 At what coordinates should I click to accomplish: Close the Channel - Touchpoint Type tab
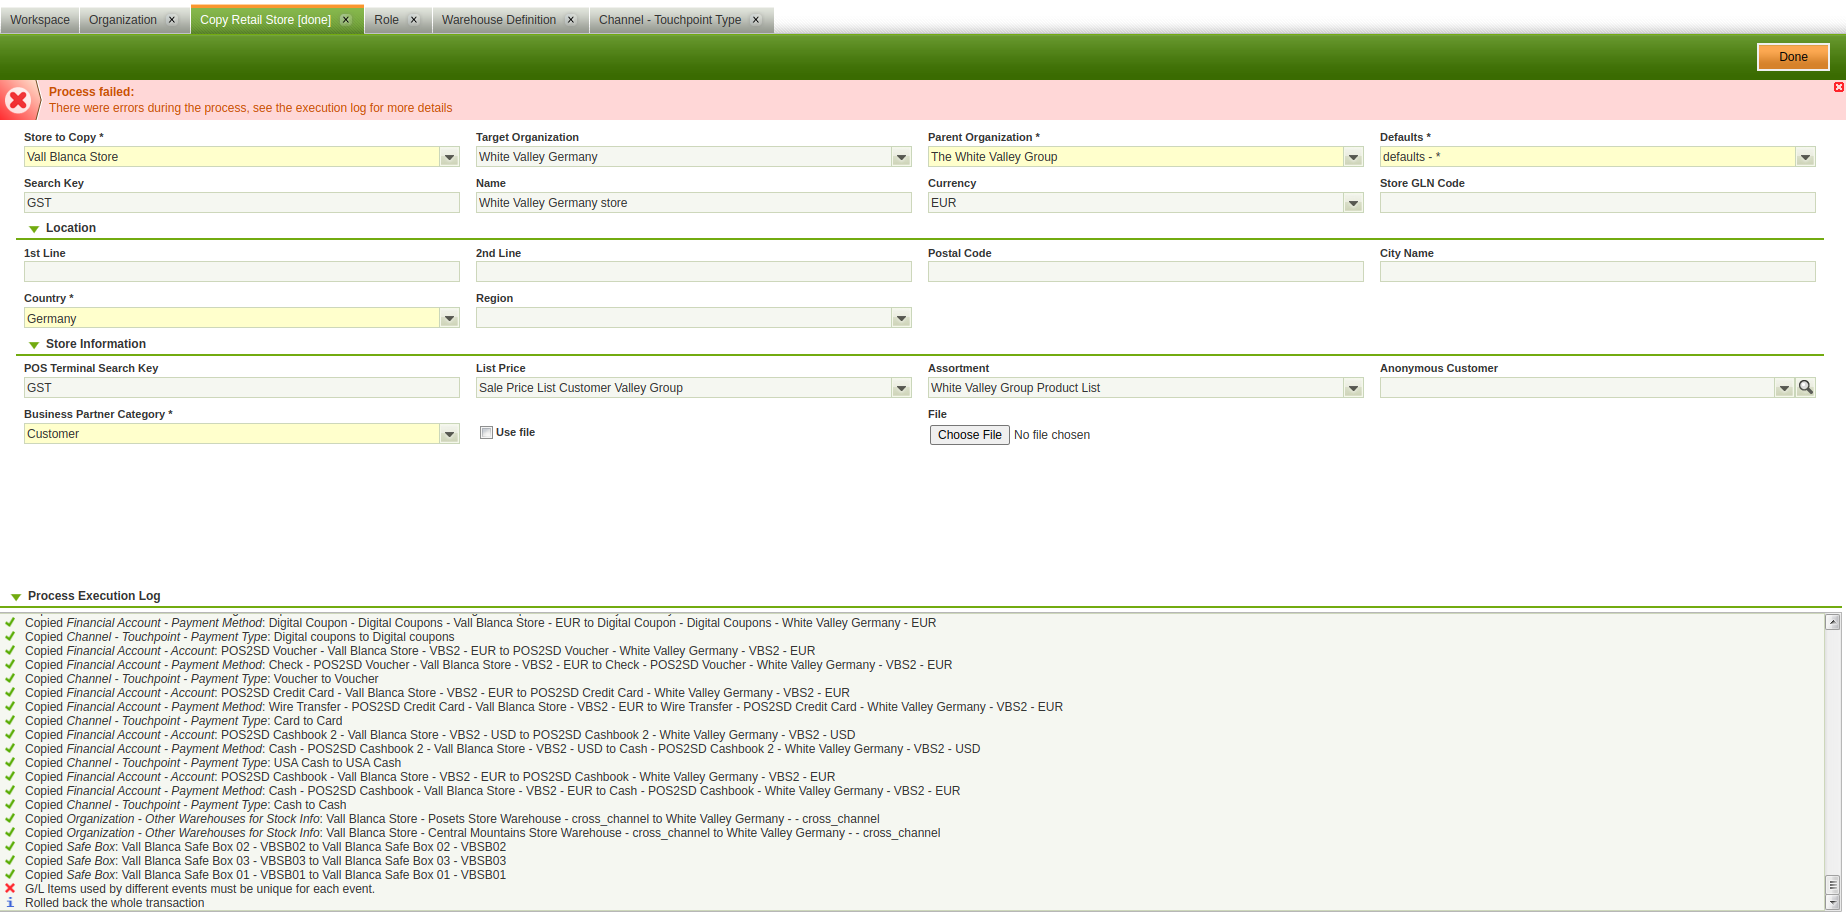point(756,20)
